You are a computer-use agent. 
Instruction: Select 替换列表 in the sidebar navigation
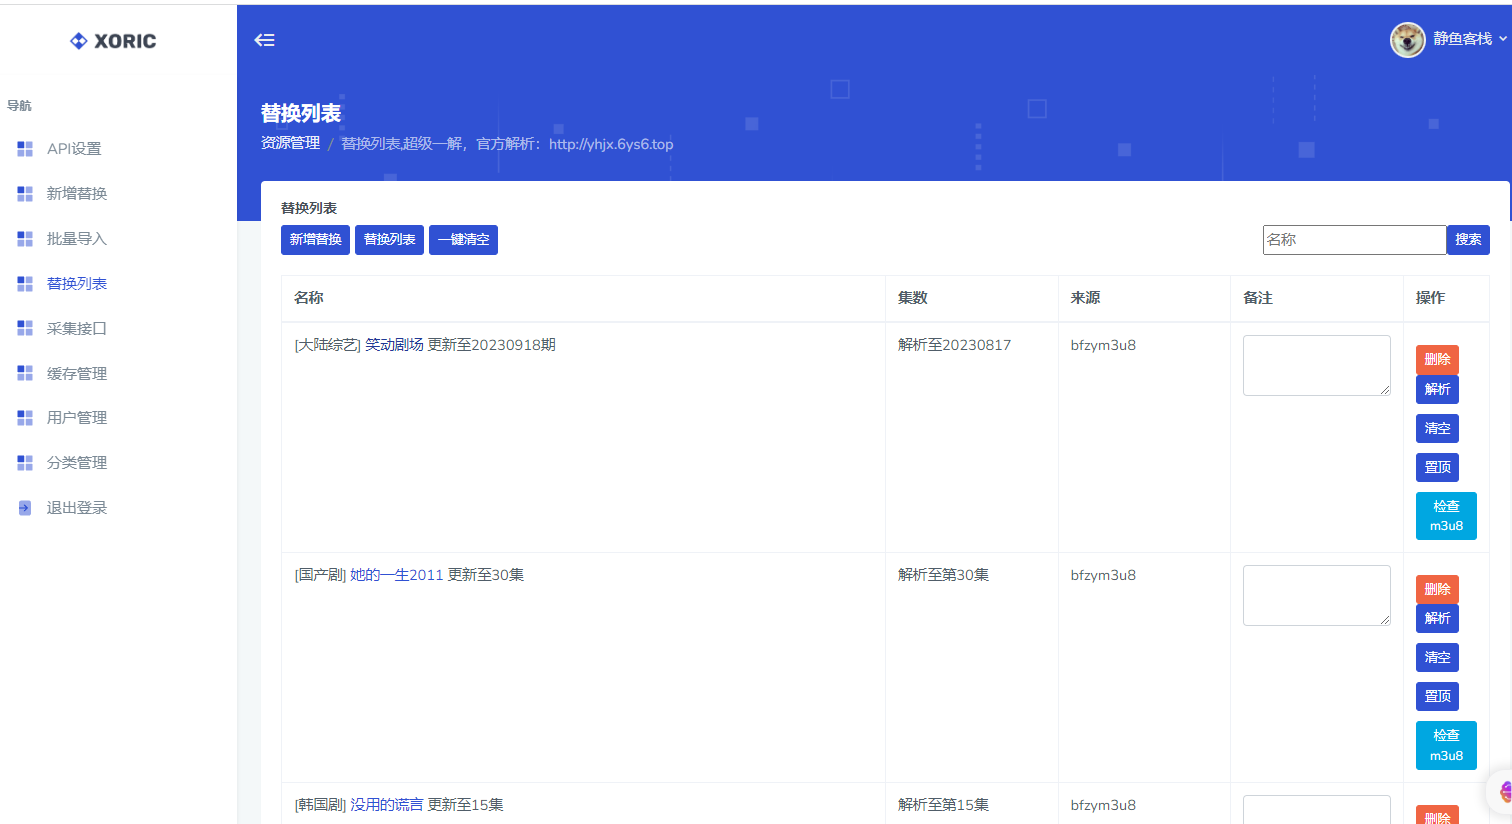tap(76, 284)
